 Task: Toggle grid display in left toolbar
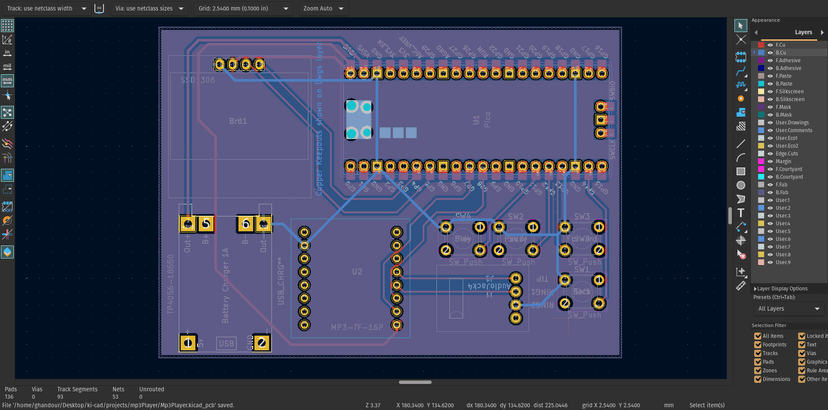[x=7, y=26]
